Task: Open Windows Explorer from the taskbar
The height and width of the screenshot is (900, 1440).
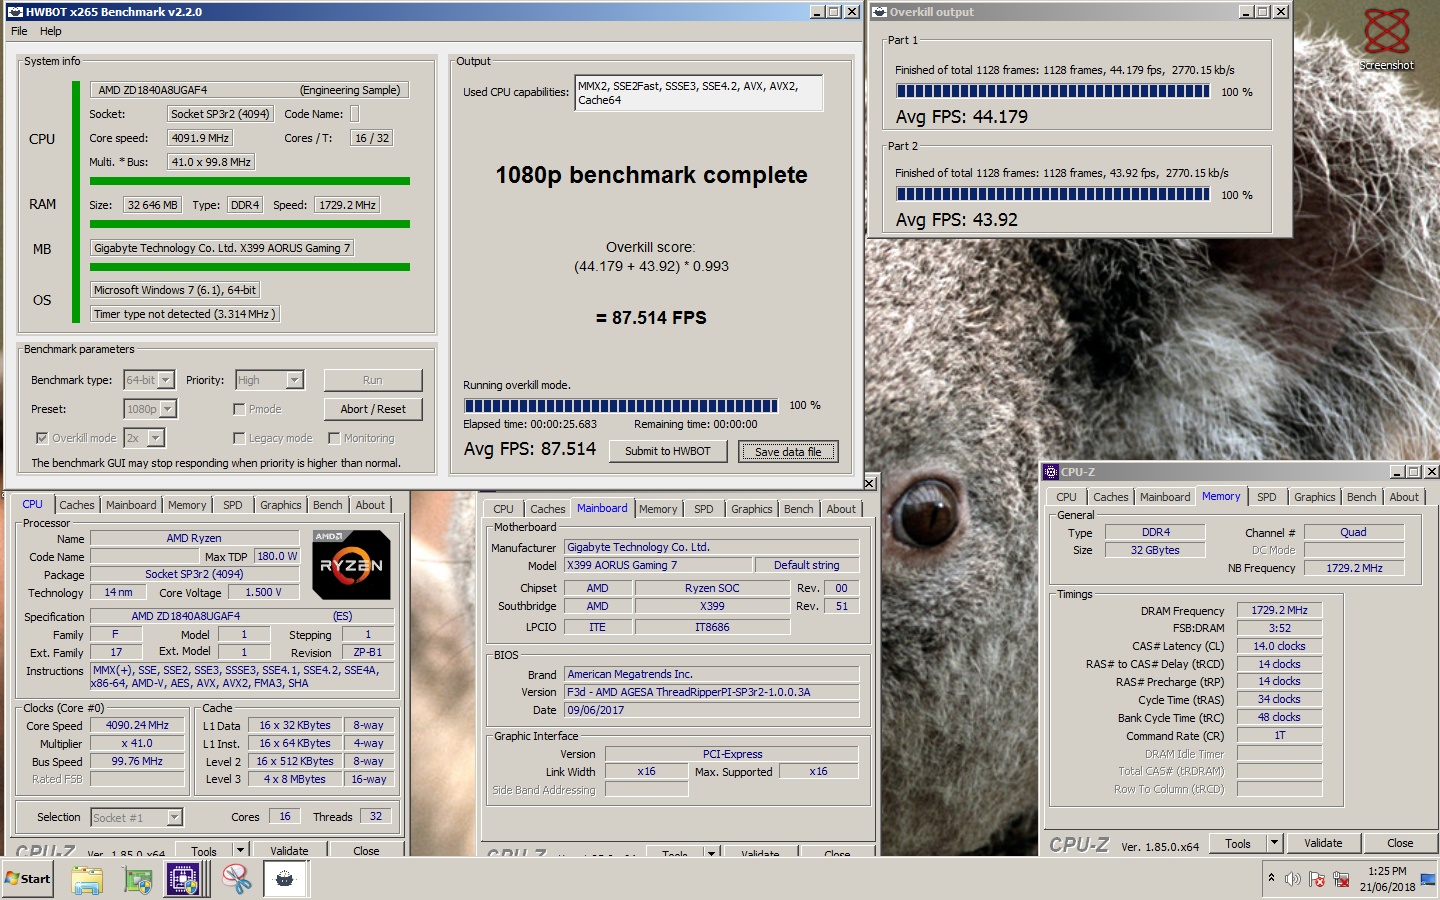Action: coord(87,879)
